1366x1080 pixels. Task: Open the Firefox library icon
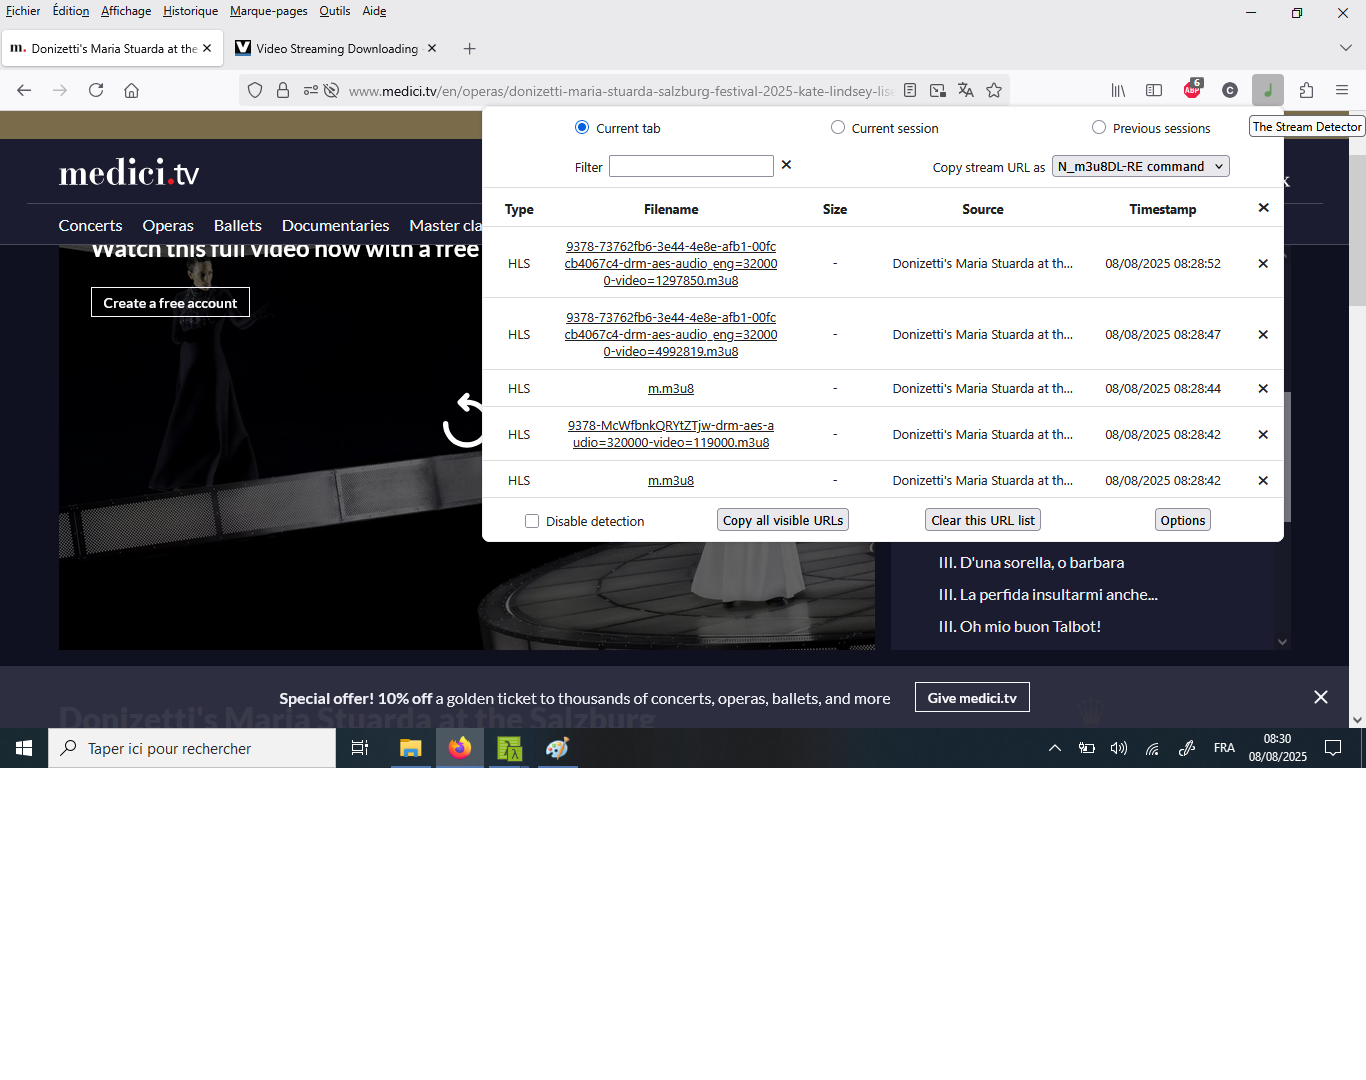(1118, 90)
